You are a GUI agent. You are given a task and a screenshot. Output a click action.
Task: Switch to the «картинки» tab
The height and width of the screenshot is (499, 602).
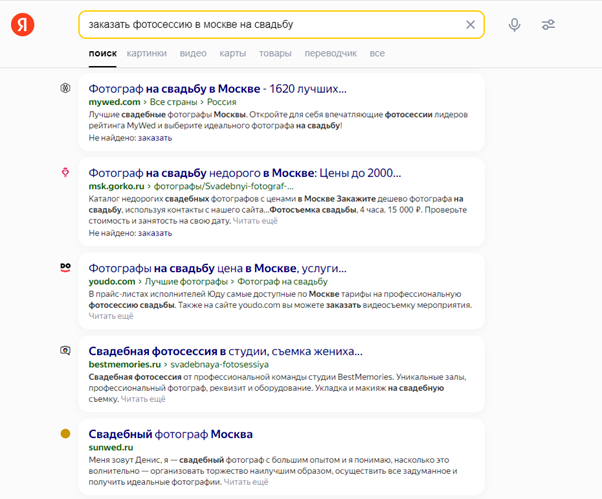(147, 53)
